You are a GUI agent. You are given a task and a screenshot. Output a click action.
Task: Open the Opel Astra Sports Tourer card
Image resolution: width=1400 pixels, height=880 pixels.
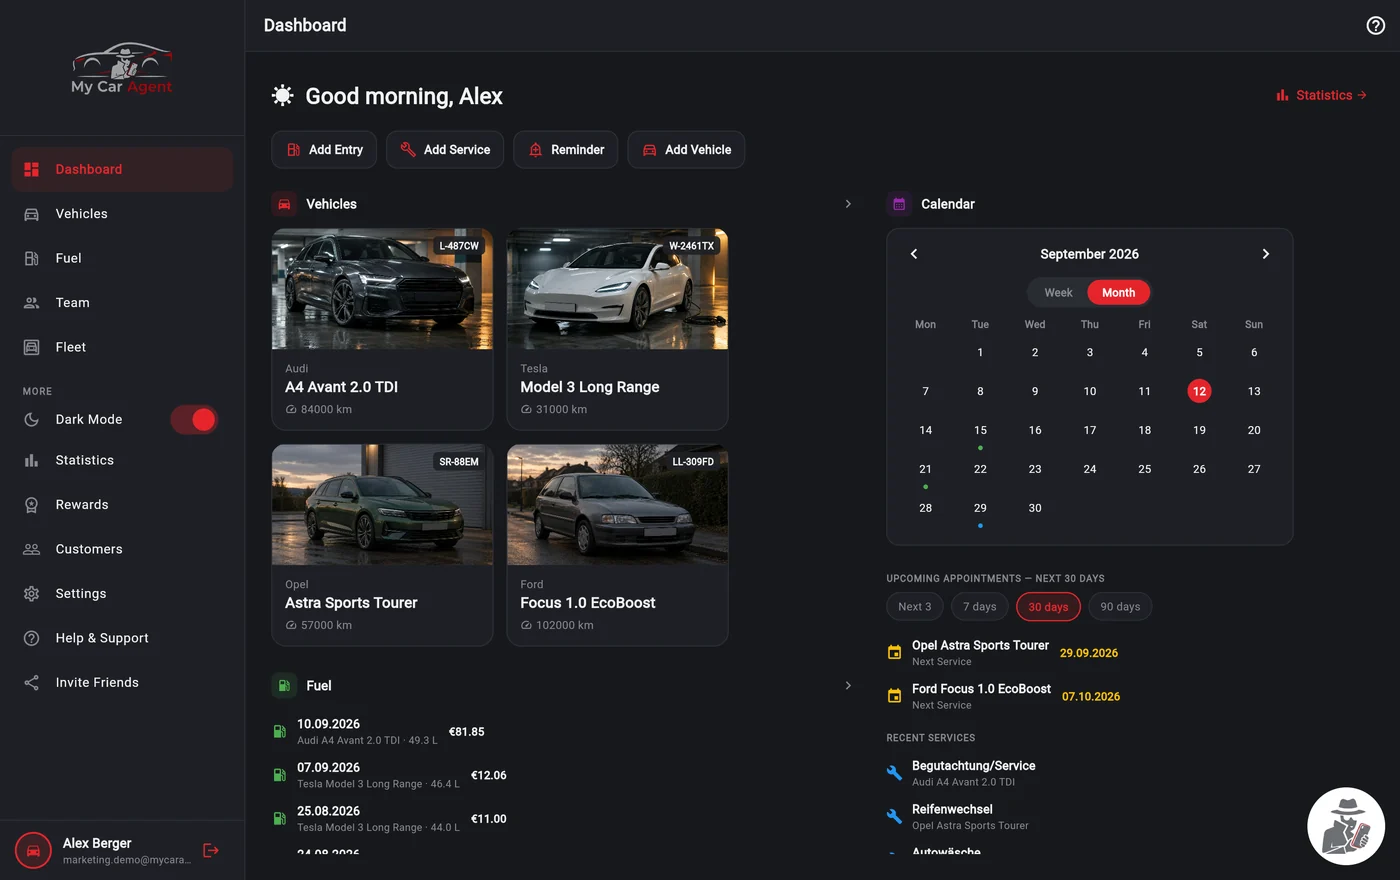pyautogui.click(x=382, y=546)
